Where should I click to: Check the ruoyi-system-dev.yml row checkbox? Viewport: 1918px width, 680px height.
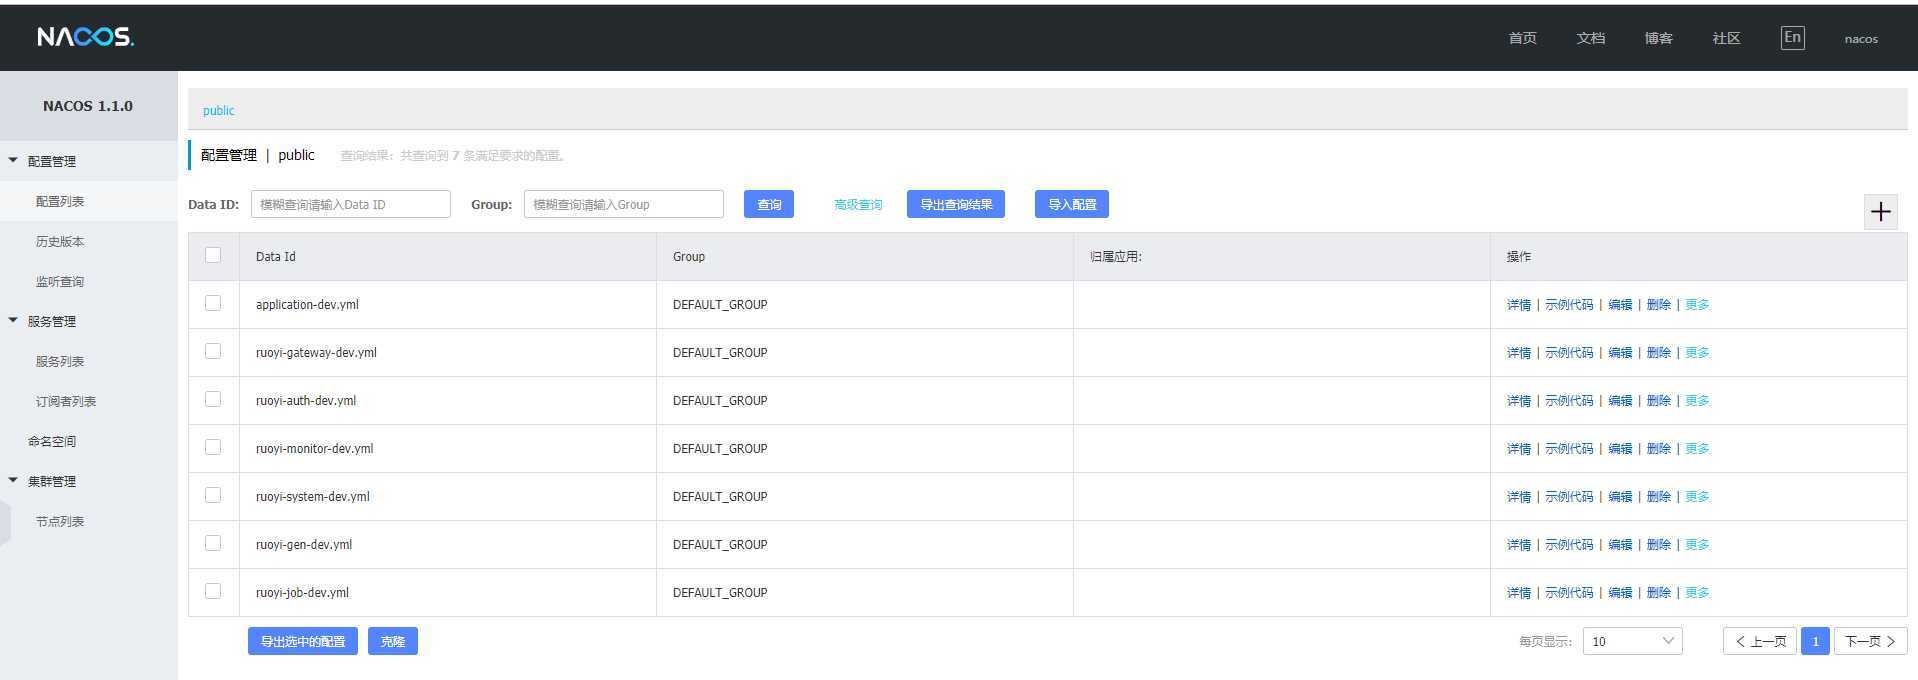pos(213,495)
